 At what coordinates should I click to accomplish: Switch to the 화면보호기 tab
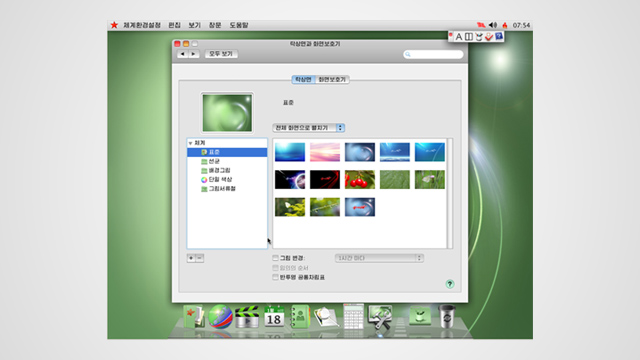332,80
